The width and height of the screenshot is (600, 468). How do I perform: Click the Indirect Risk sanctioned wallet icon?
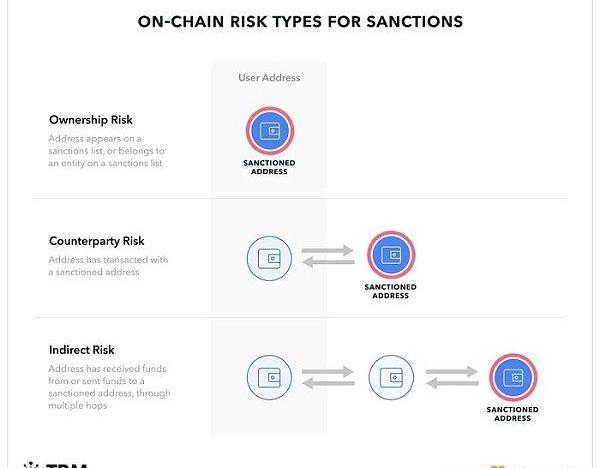coord(513,377)
